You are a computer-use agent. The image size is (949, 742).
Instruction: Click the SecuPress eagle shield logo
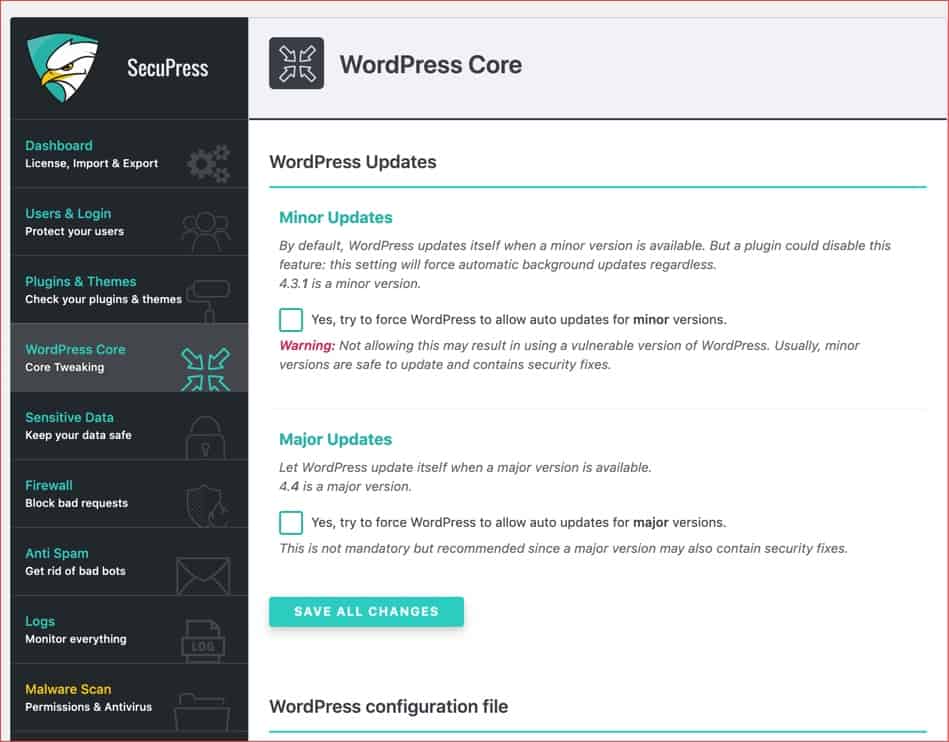tap(62, 68)
